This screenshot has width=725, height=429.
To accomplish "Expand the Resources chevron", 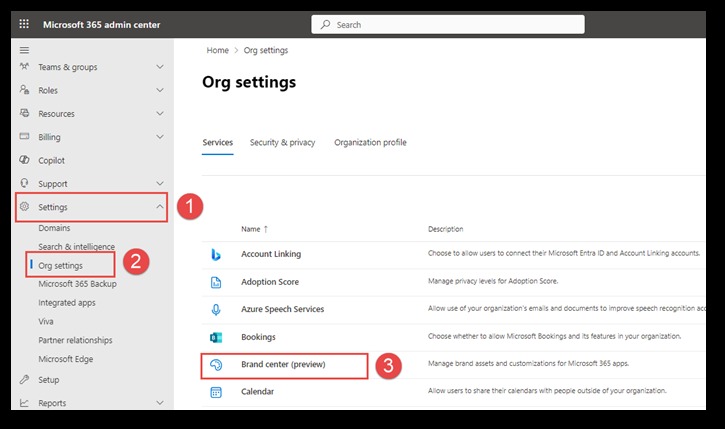I will (160, 113).
